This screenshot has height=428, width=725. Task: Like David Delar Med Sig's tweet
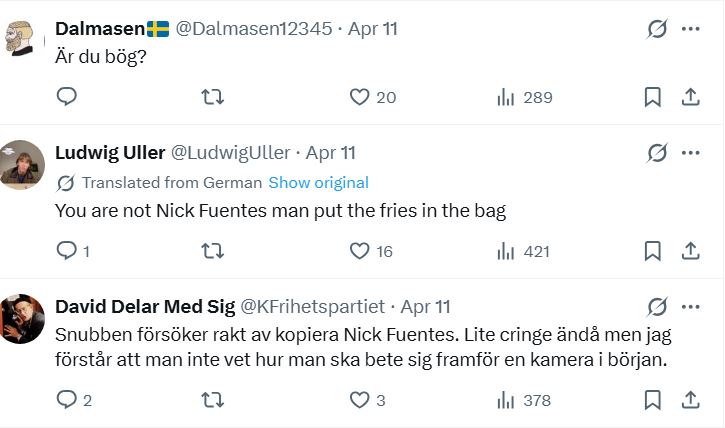359,400
